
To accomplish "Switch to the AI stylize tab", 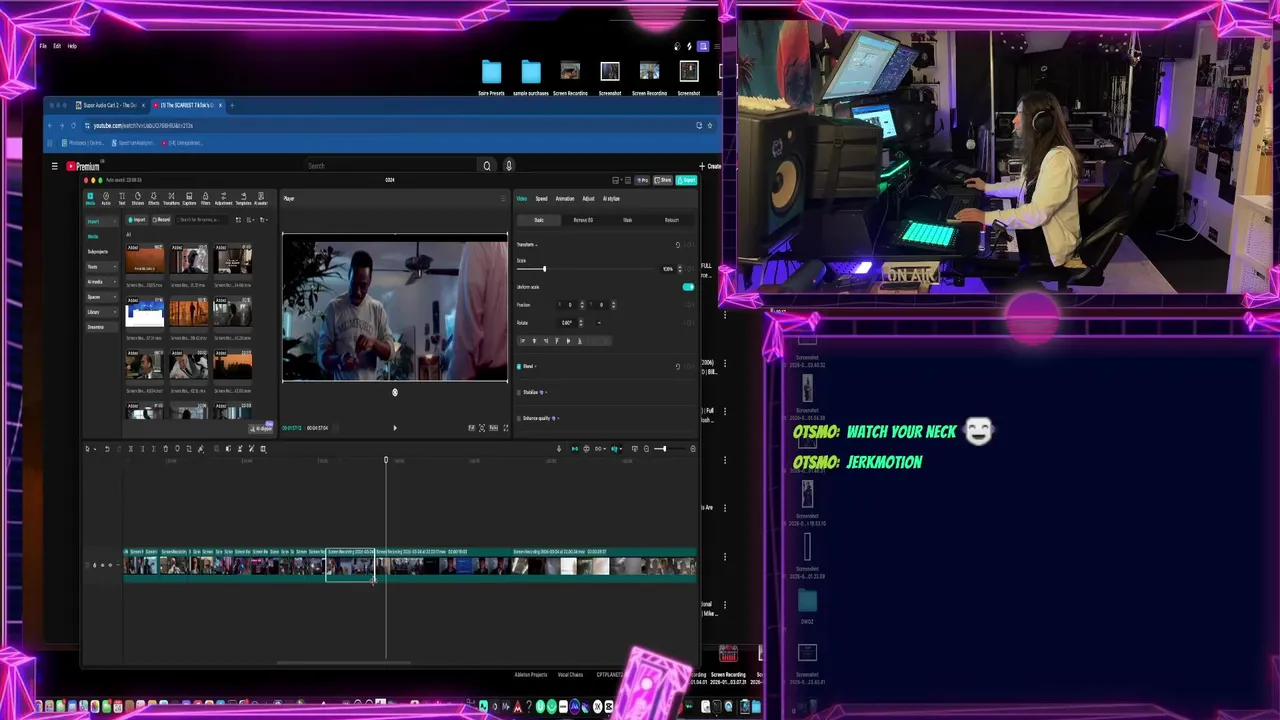I will [x=611, y=199].
